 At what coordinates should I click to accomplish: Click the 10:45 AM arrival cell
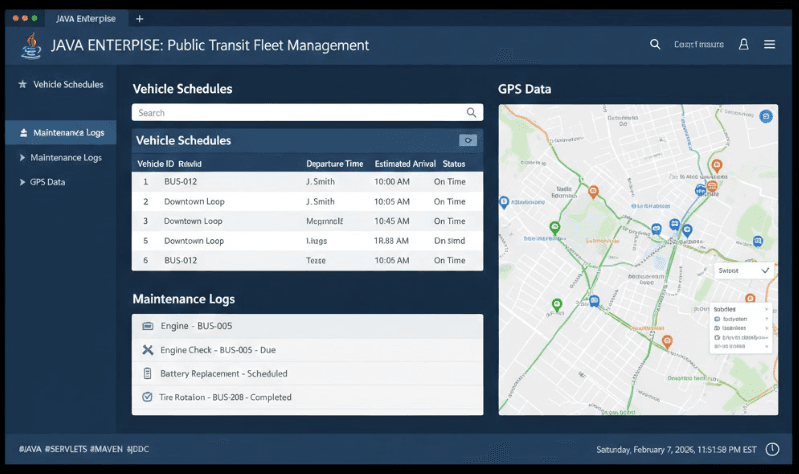tap(392, 221)
